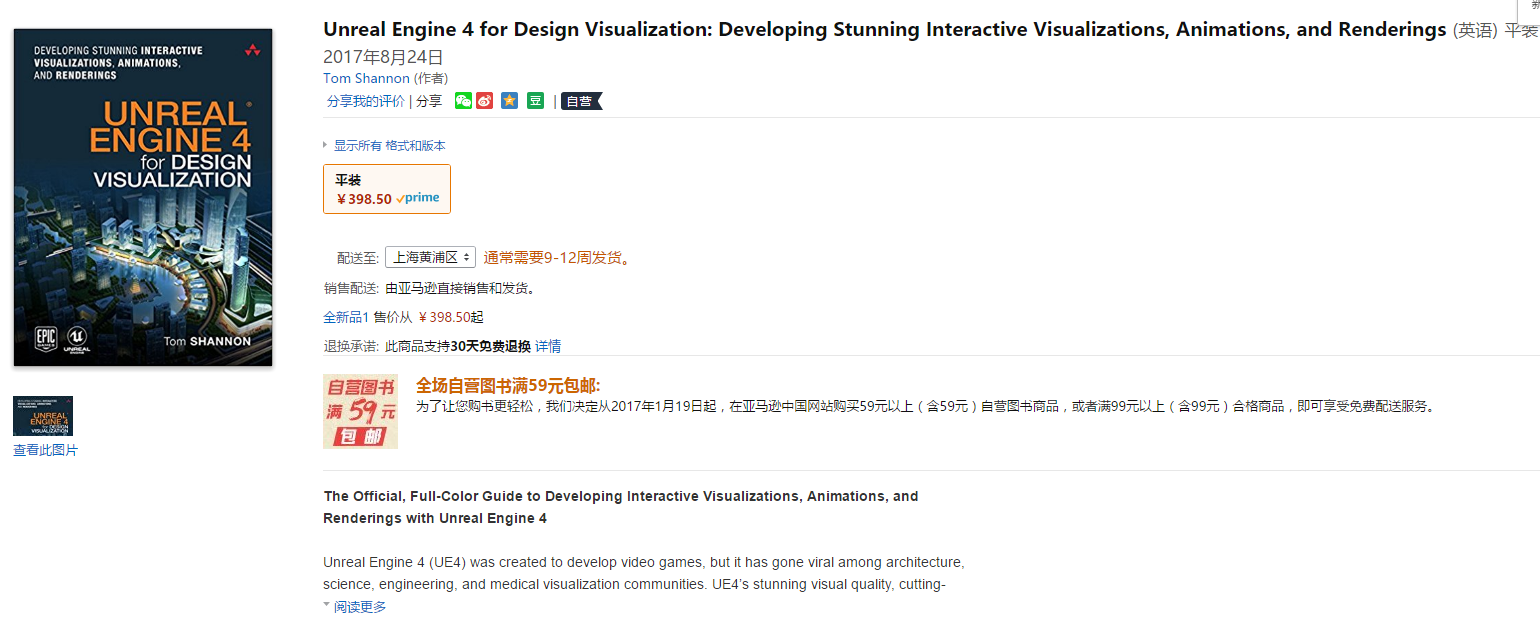Screen dimensions: 1540x617
Task: Expand the description with 阅读更多
Action: (359, 607)
